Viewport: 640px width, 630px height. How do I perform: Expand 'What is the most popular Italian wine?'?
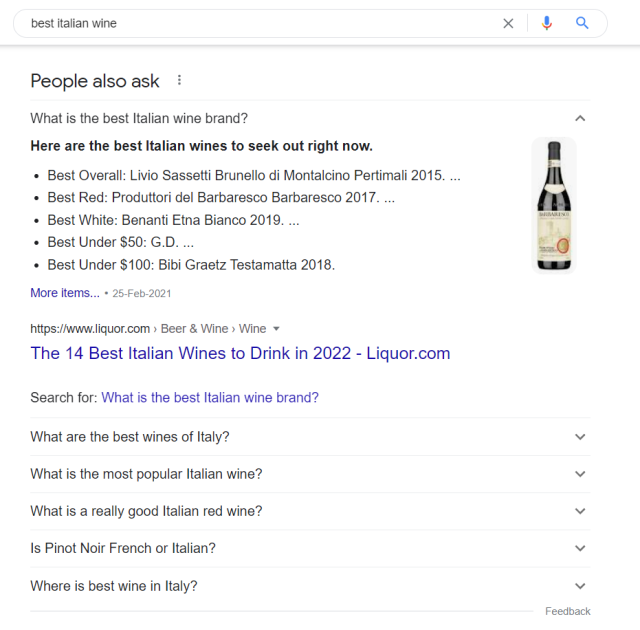[580, 474]
